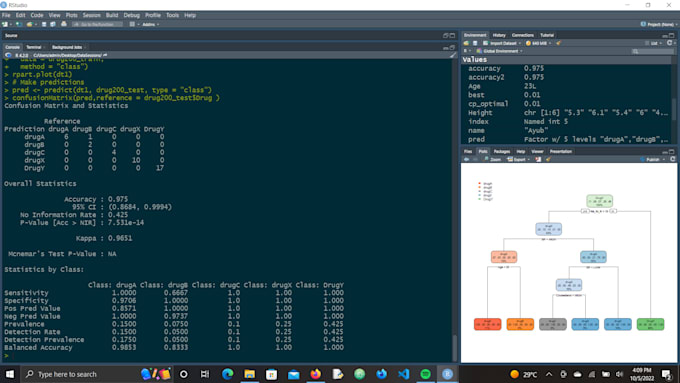Click the Environment search box
680x383 pixels.
click(652, 51)
